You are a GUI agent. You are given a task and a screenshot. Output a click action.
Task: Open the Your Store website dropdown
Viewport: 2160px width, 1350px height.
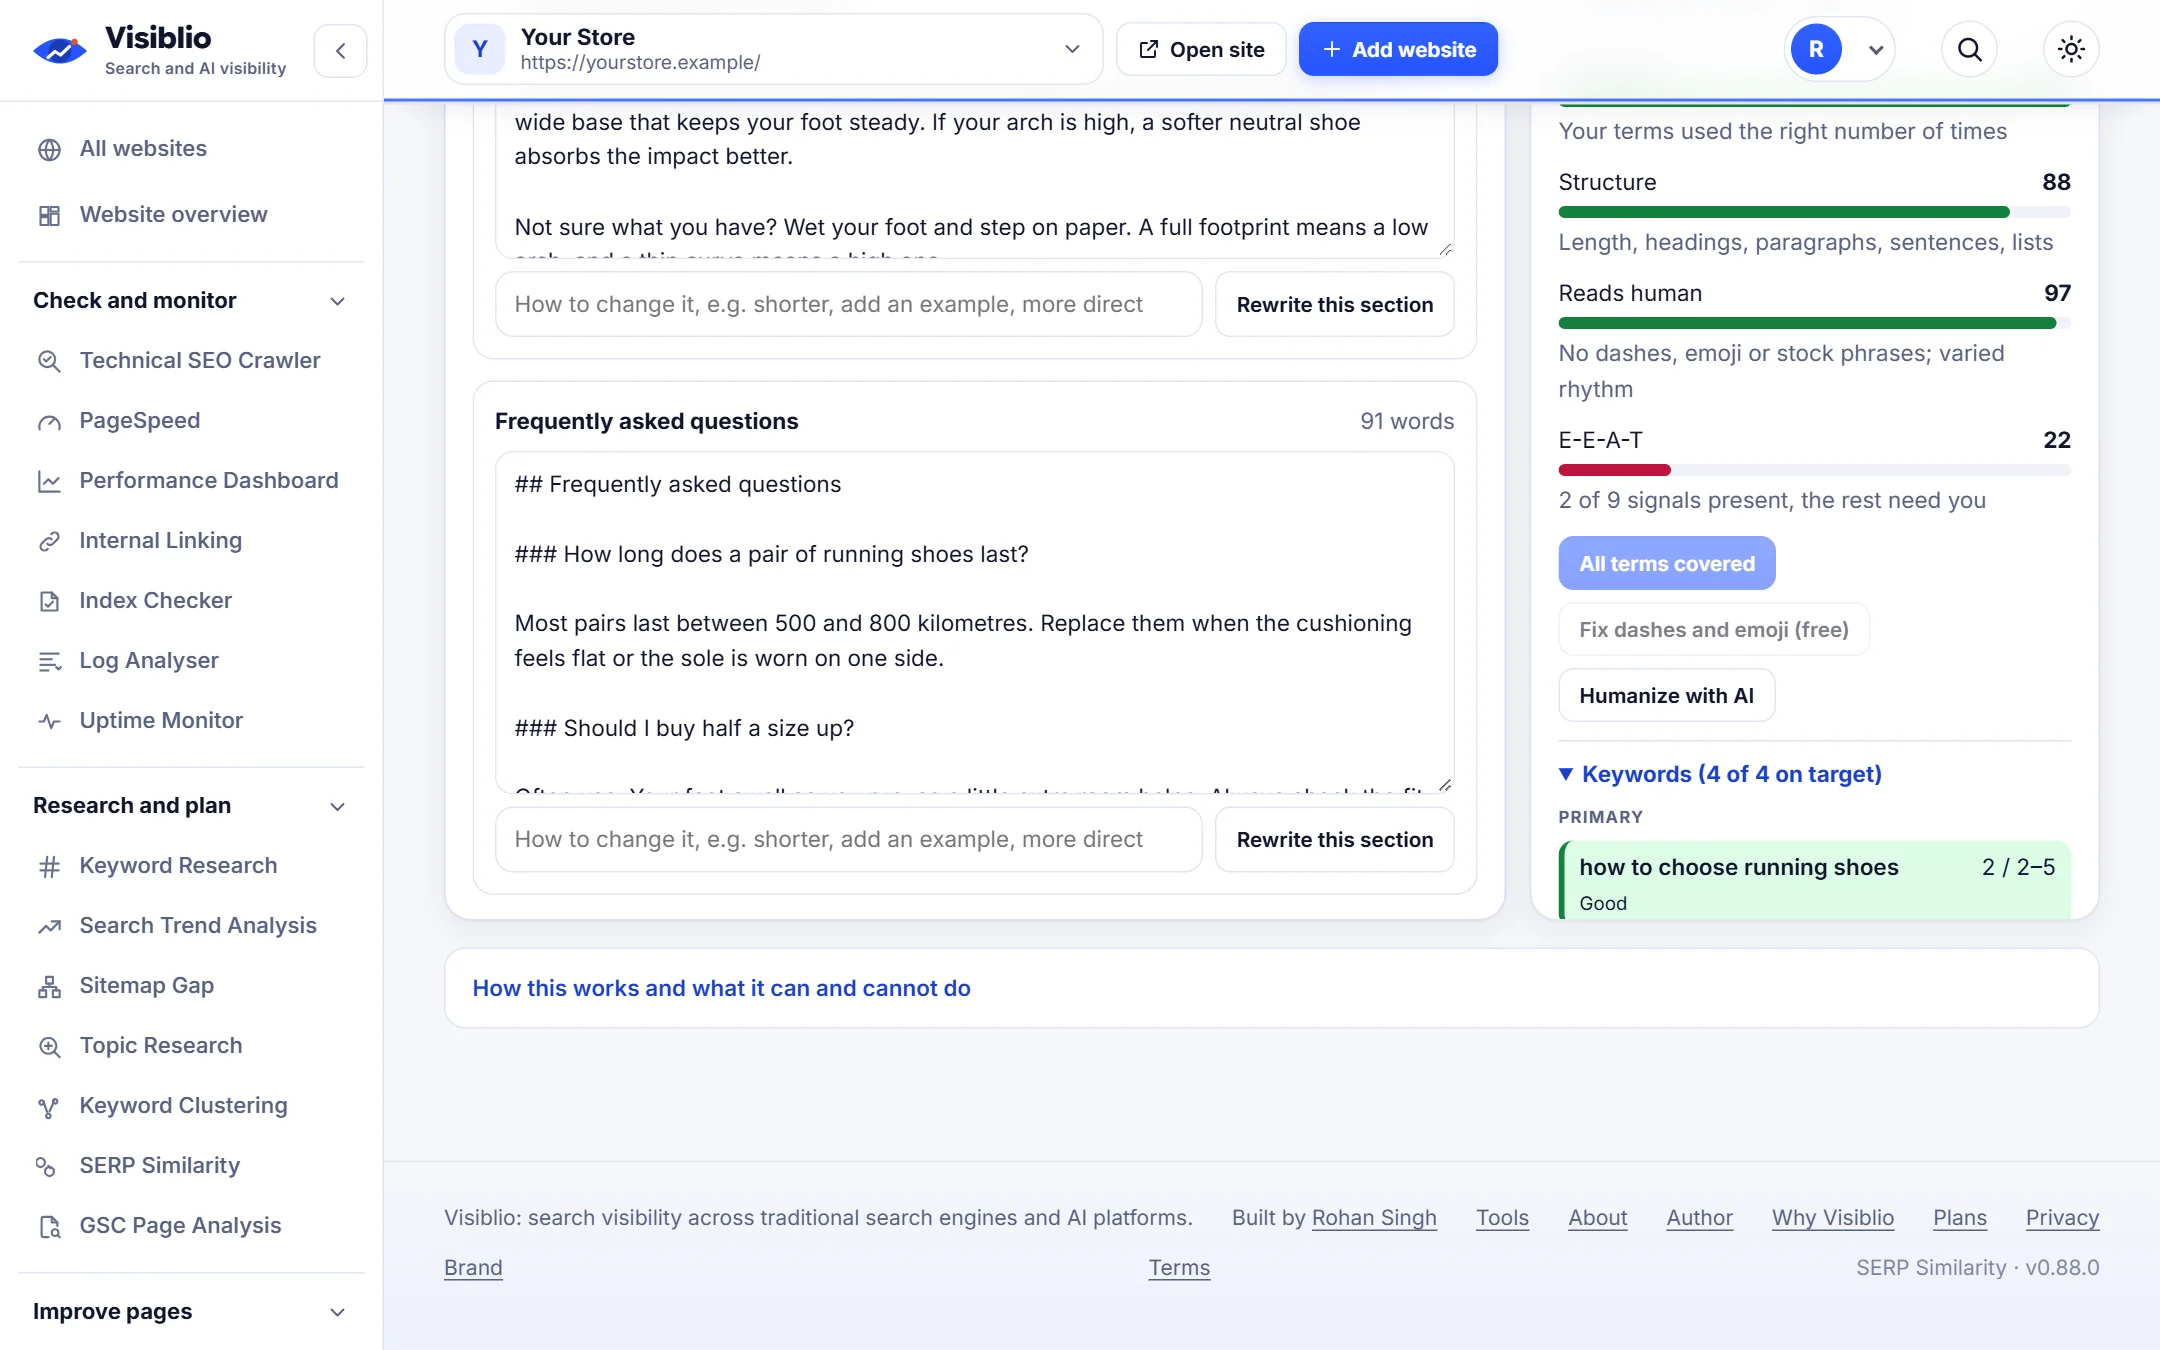pyautogui.click(x=773, y=49)
